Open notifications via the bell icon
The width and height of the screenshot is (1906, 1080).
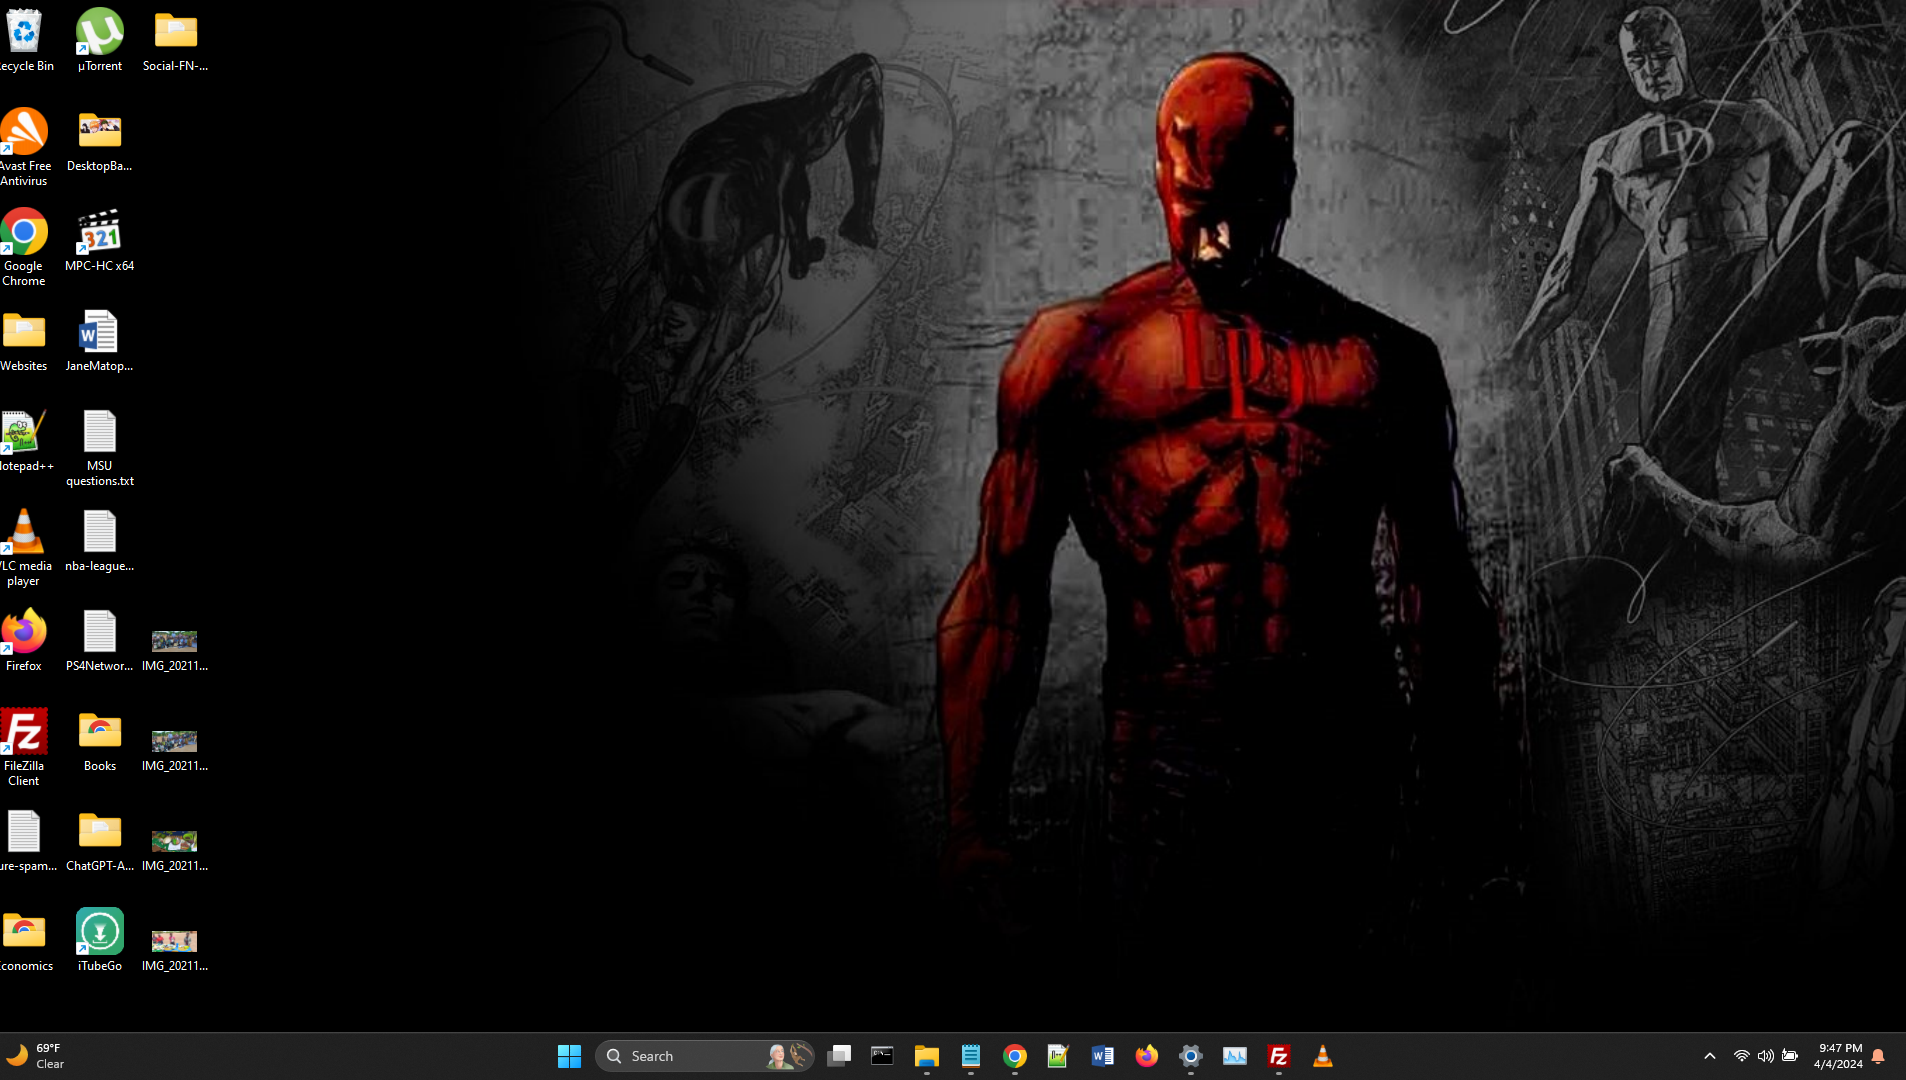click(x=1878, y=1056)
